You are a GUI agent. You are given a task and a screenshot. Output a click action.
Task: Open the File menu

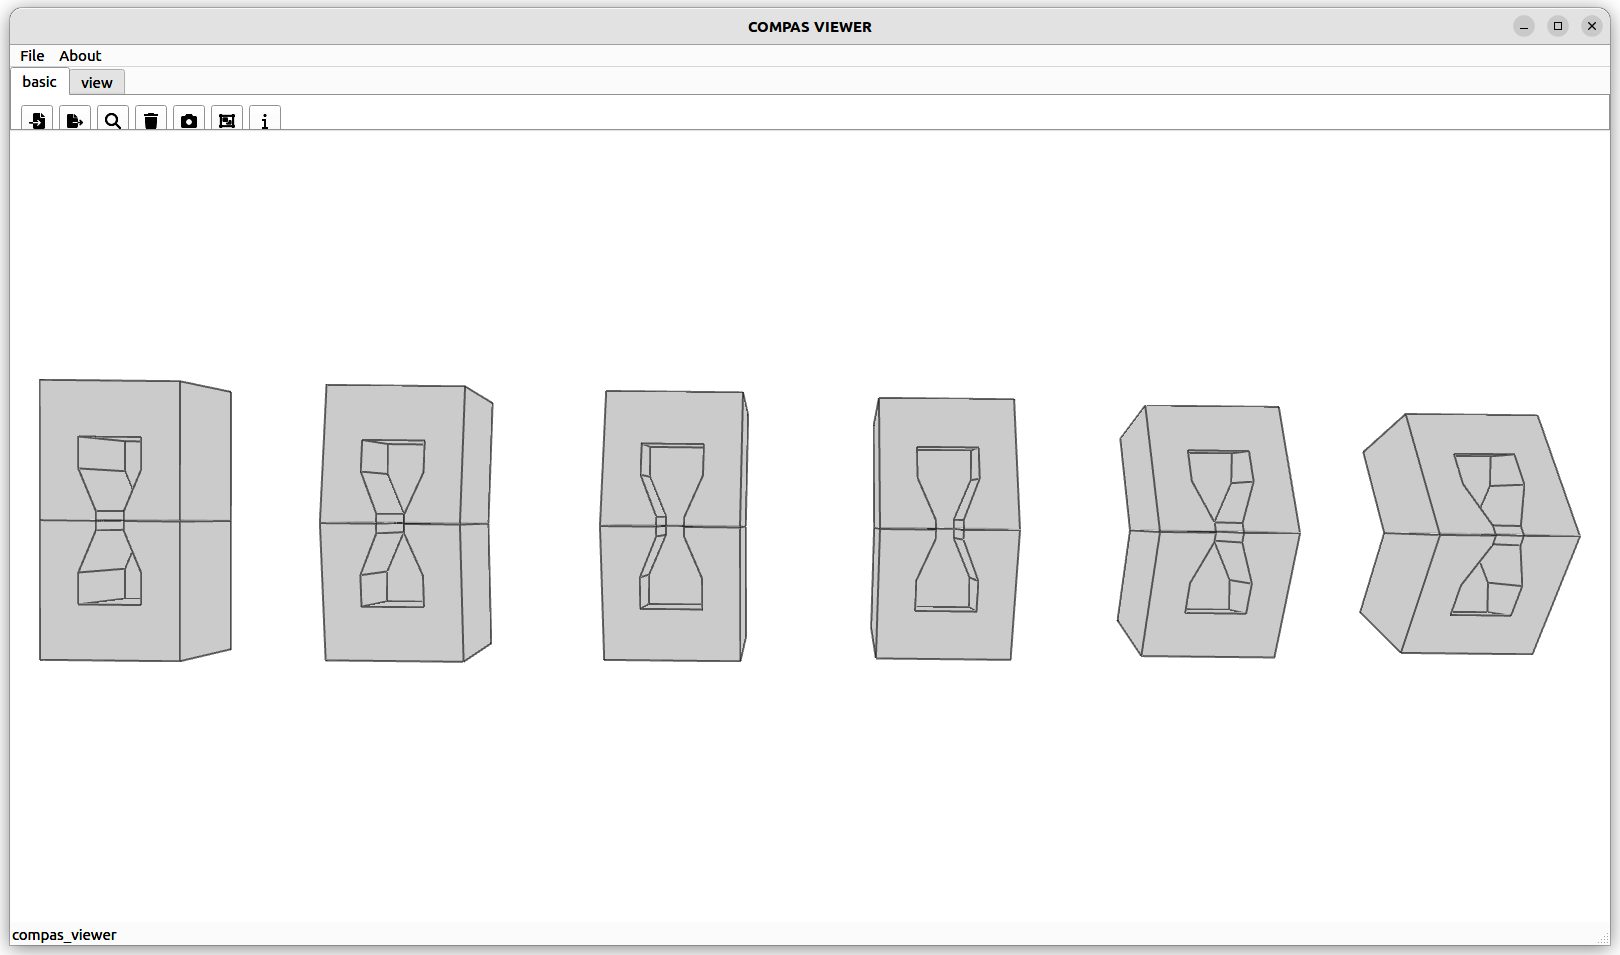coord(32,56)
